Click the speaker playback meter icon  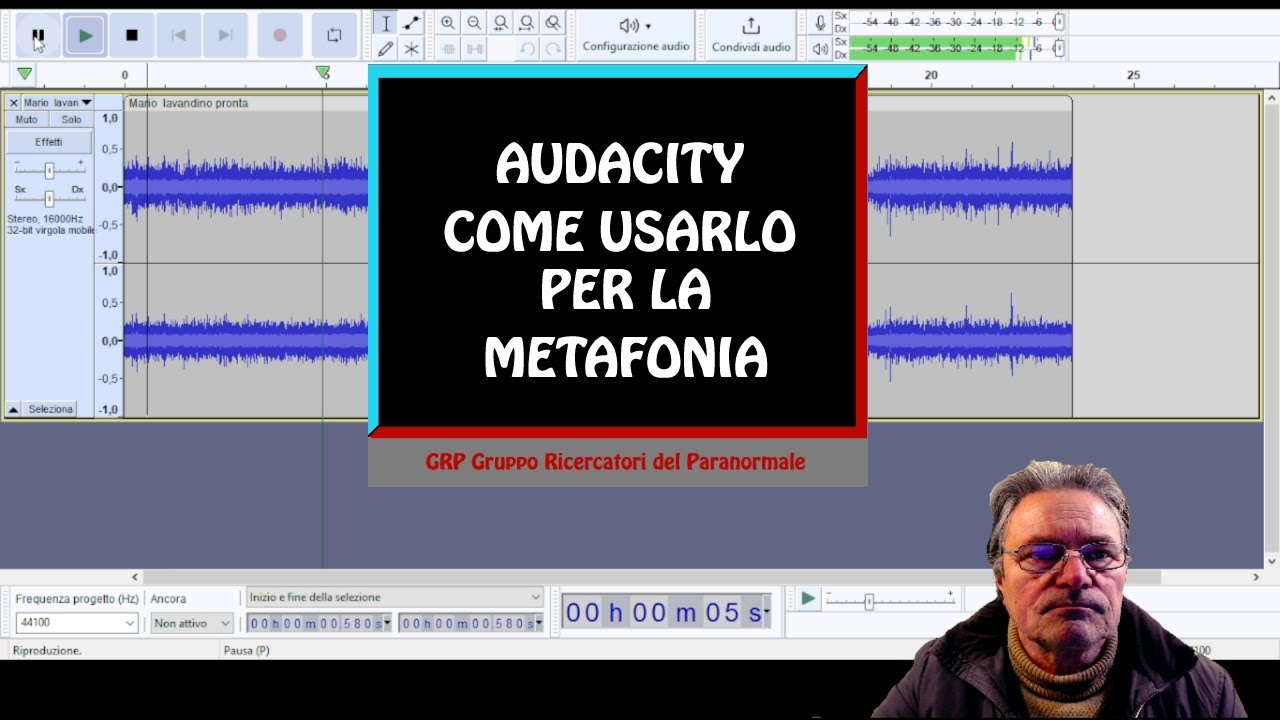tap(820, 48)
